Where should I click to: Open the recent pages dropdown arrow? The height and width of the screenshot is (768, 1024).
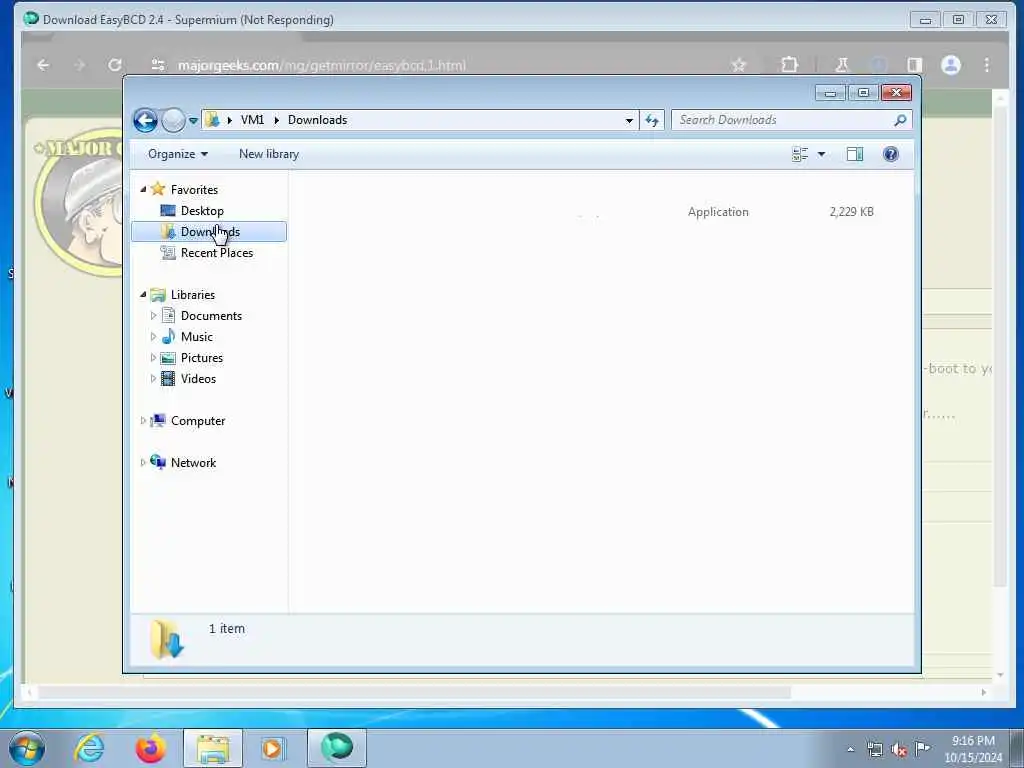[193, 120]
